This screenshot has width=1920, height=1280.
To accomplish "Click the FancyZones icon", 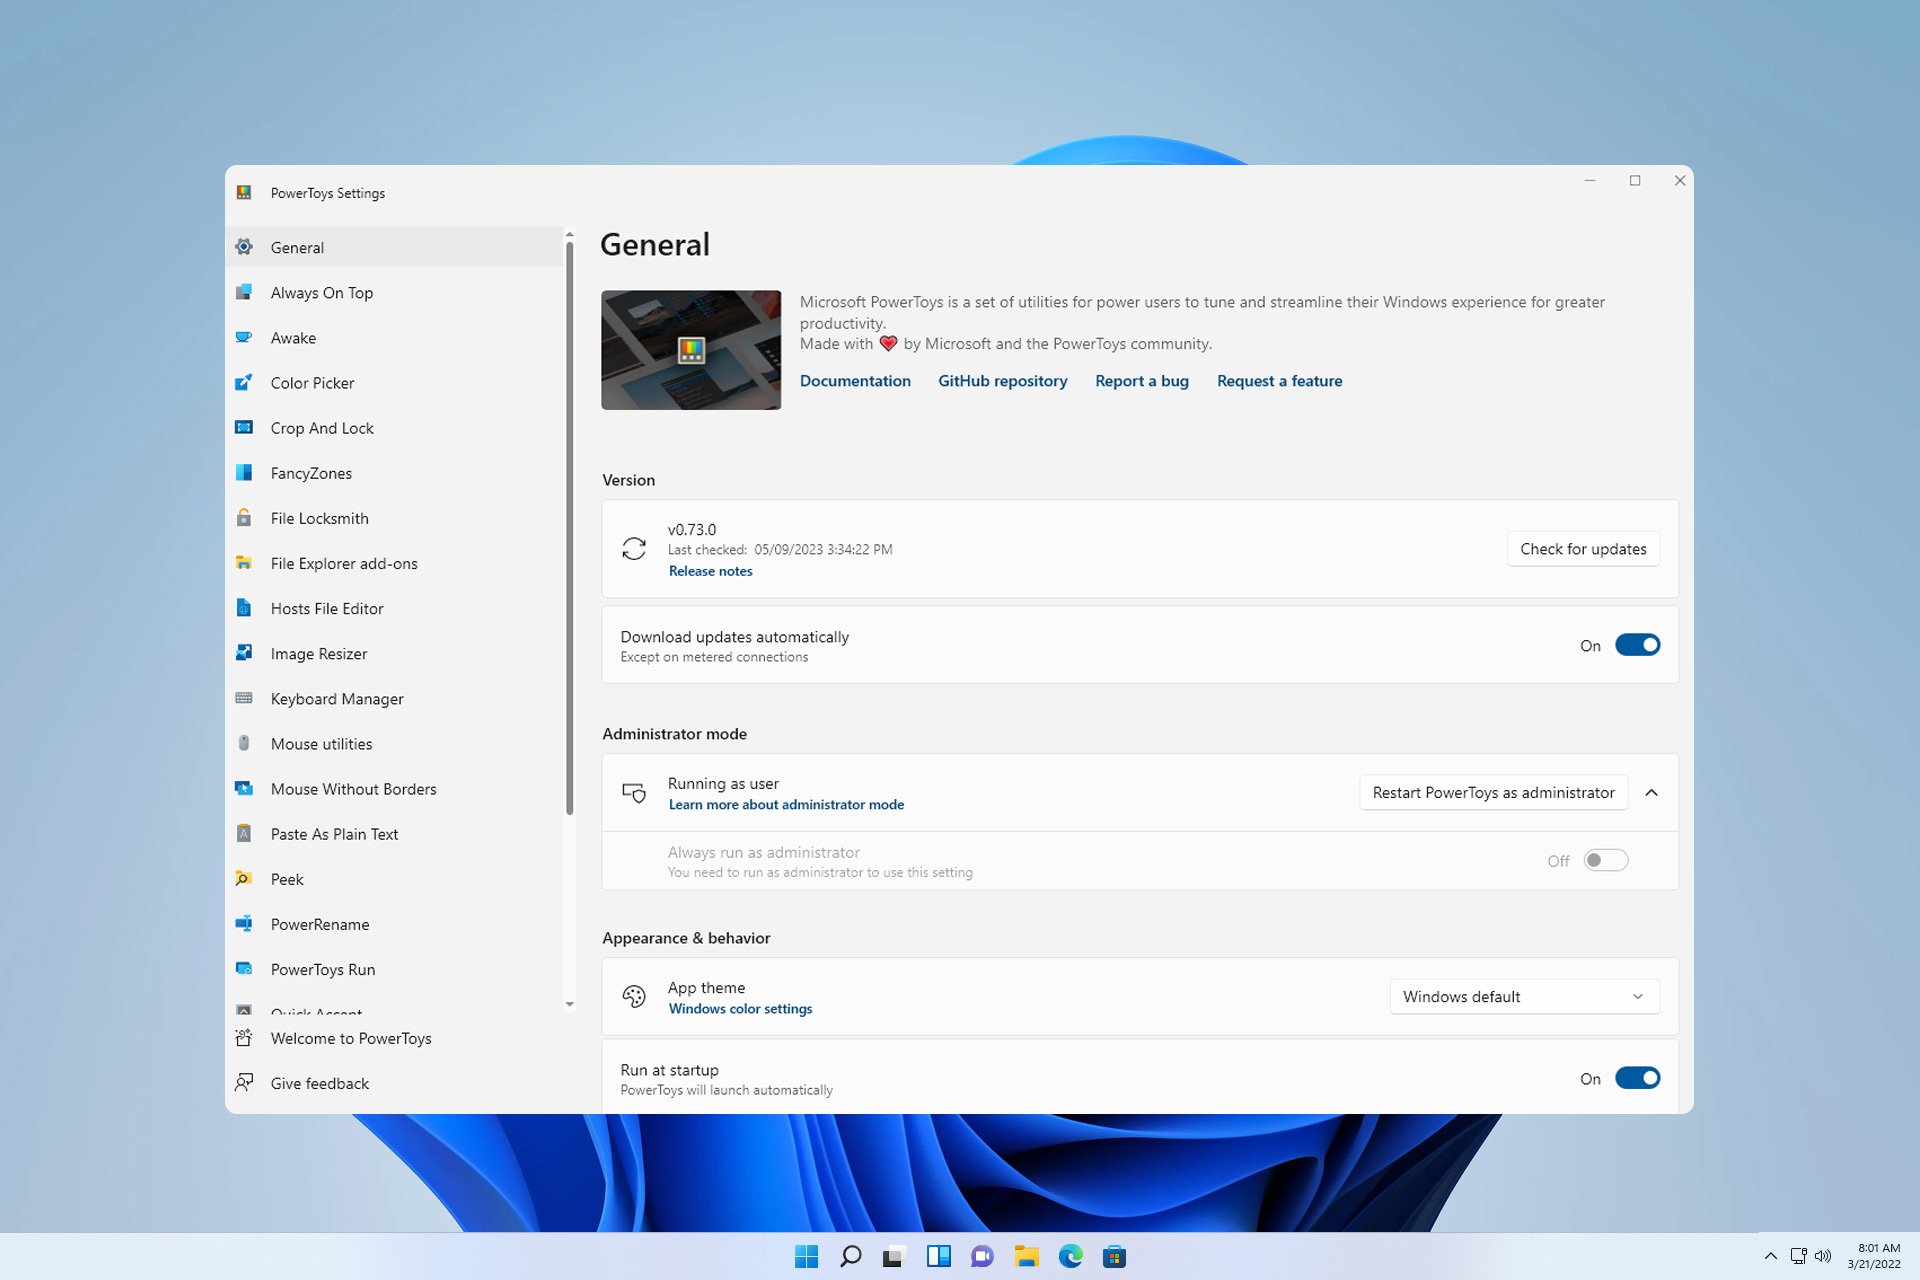I will pos(244,472).
